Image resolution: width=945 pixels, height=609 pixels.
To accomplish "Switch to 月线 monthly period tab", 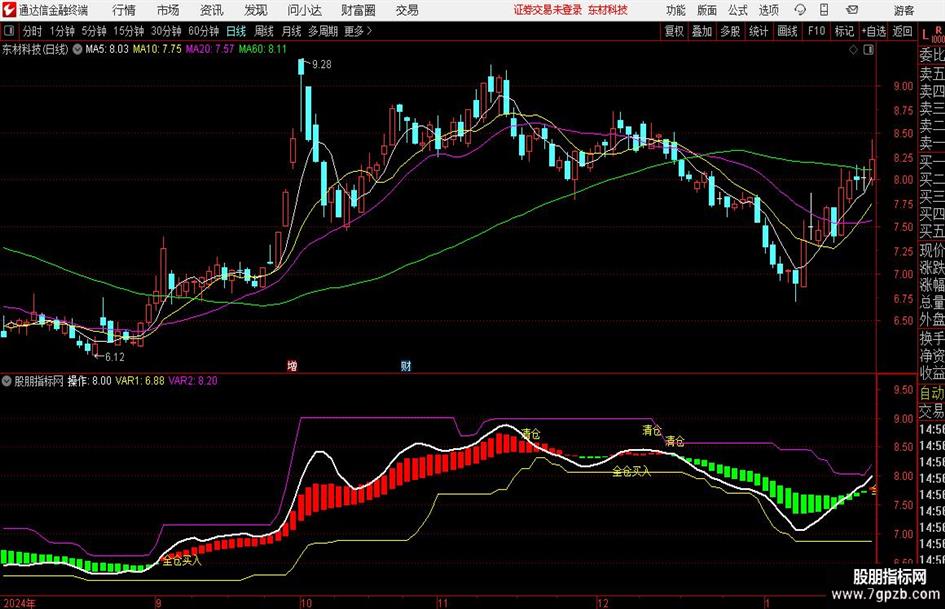I will [x=291, y=31].
